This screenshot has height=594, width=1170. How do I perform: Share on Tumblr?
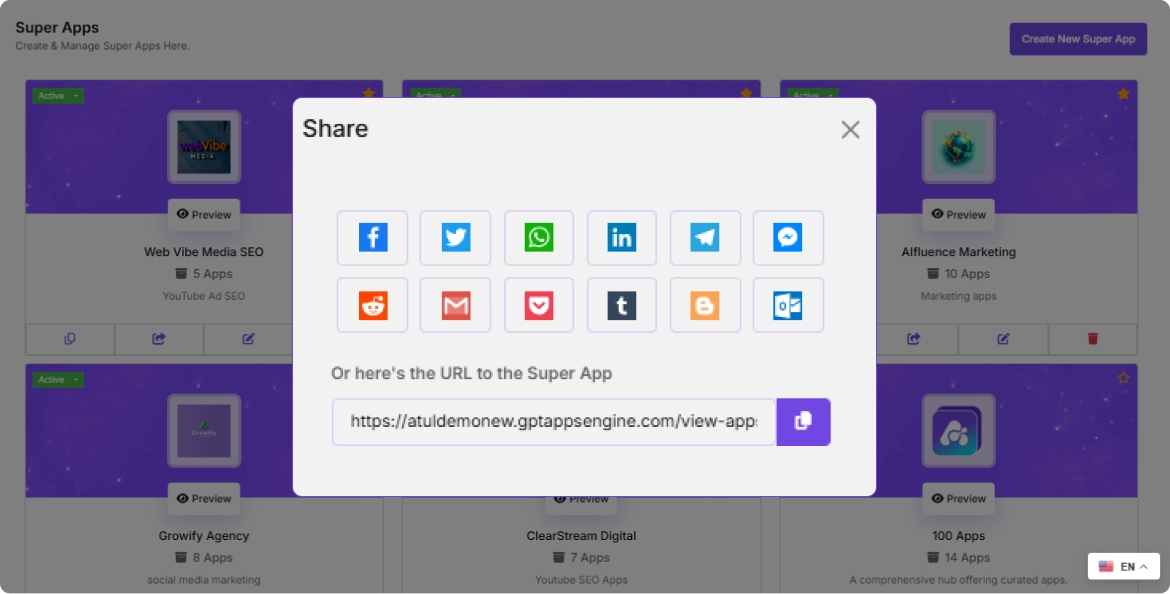pos(621,305)
